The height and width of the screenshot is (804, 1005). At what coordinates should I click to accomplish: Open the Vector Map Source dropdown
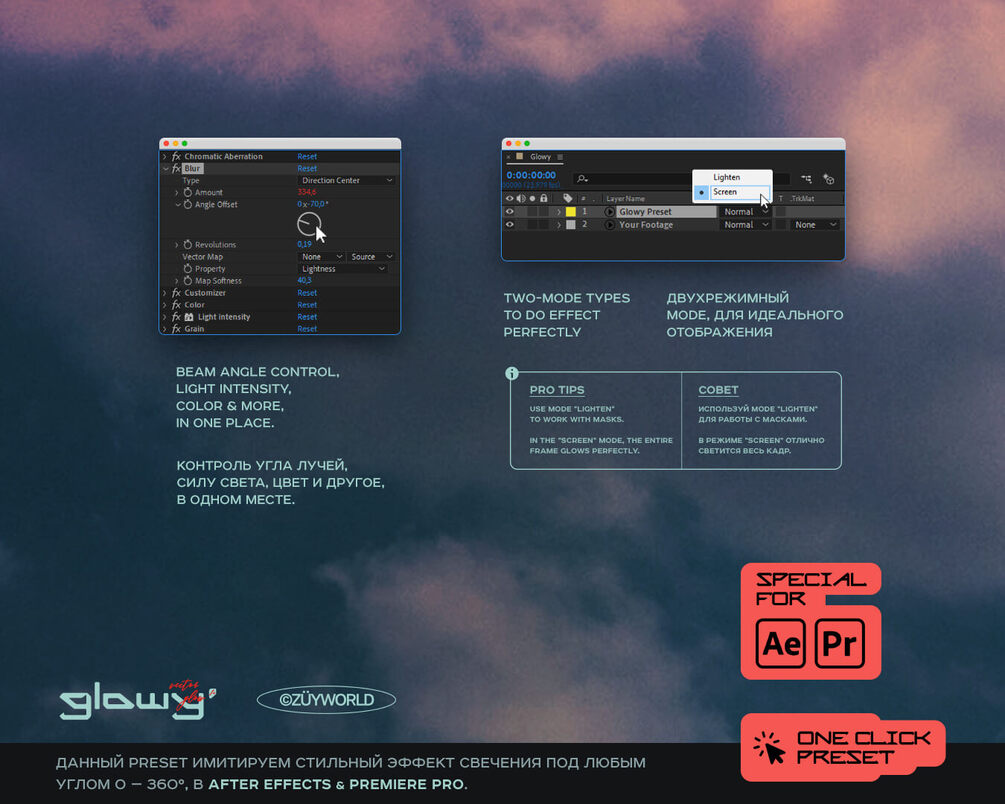[370, 256]
